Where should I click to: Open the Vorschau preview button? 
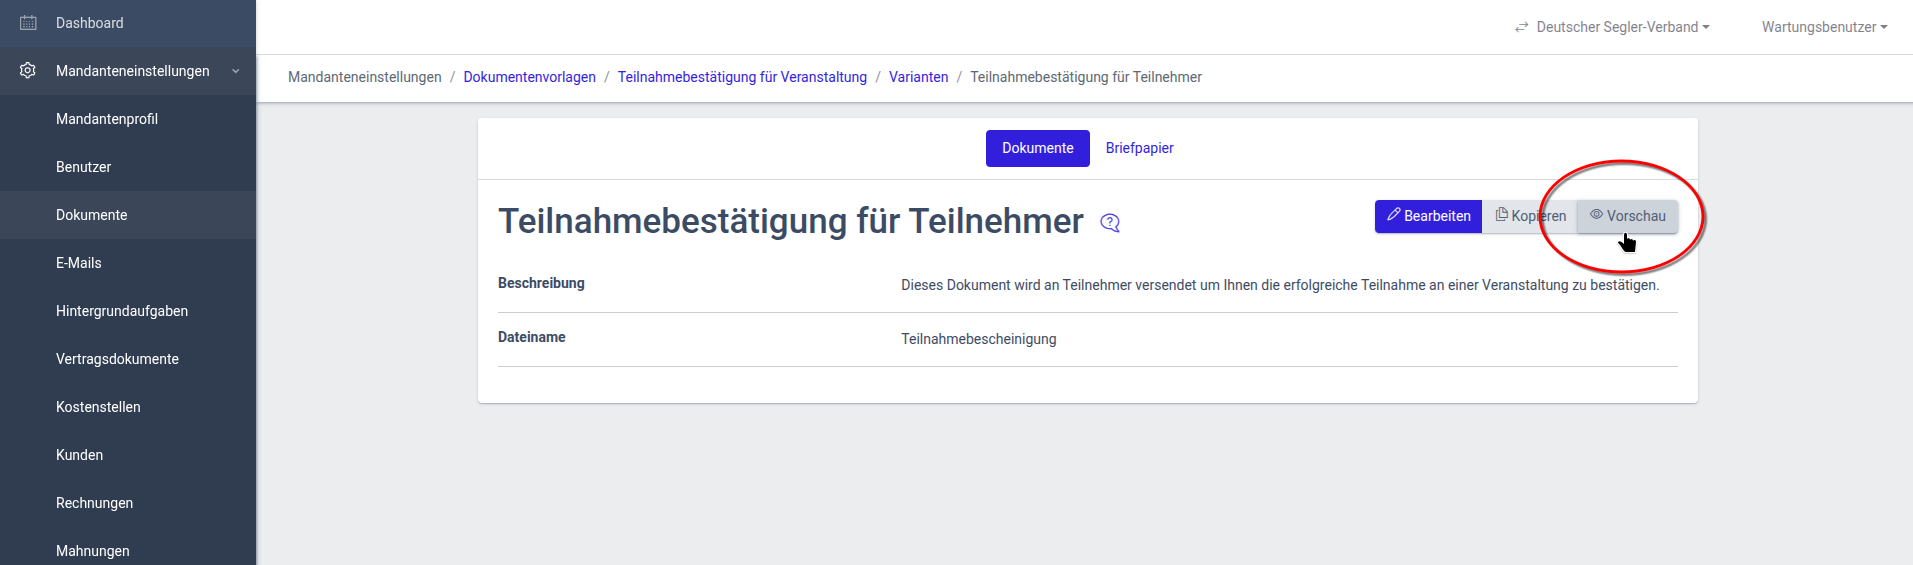(1627, 216)
